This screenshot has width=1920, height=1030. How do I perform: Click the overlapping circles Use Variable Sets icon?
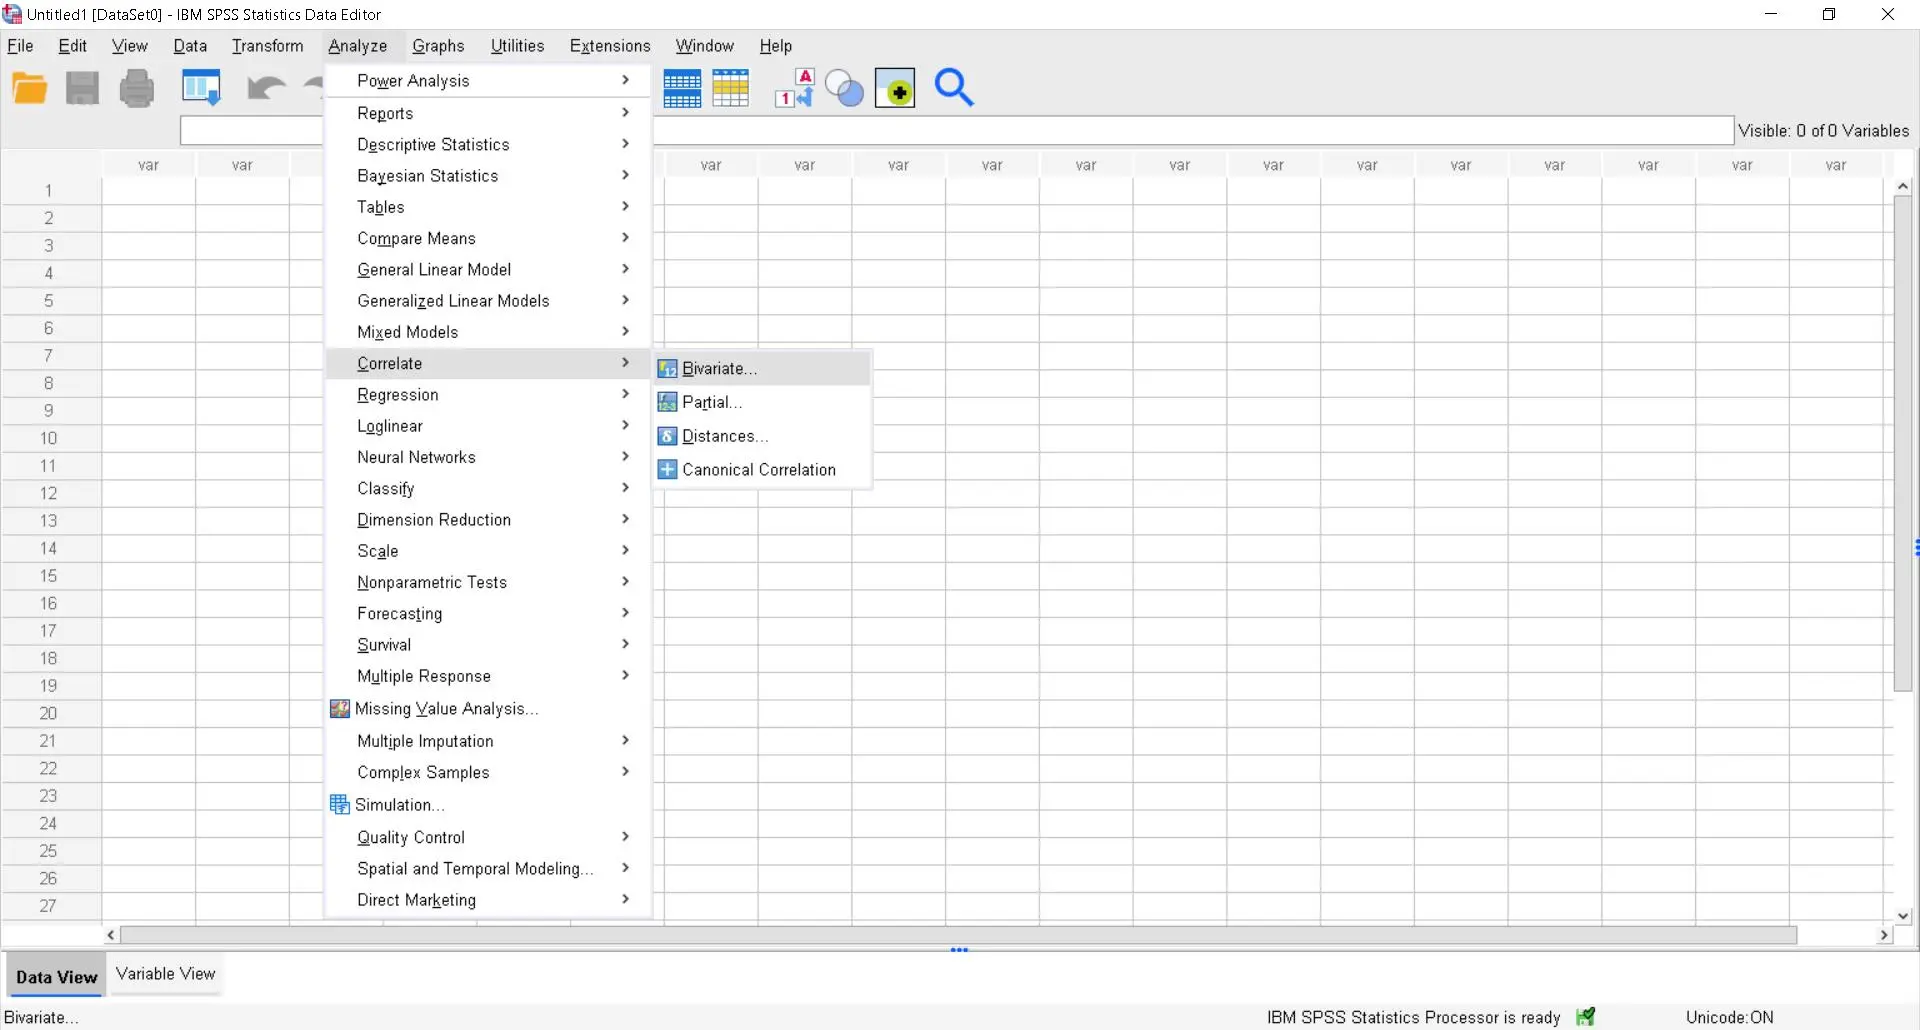pyautogui.click(x=845, y=89)
